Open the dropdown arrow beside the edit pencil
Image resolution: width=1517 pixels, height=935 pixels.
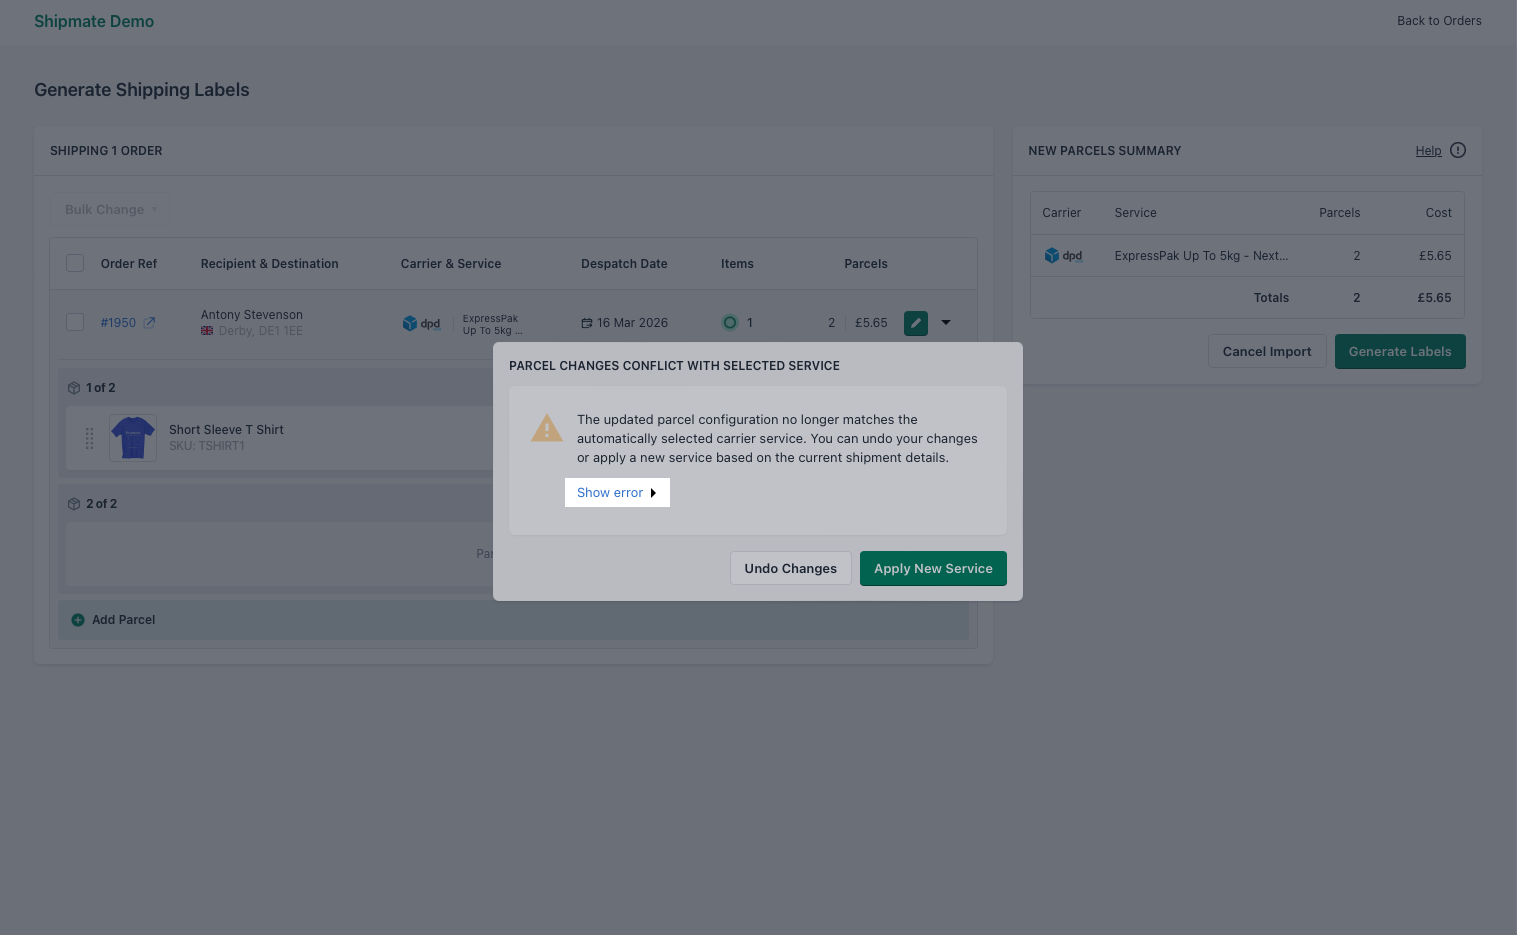[945, 322]
